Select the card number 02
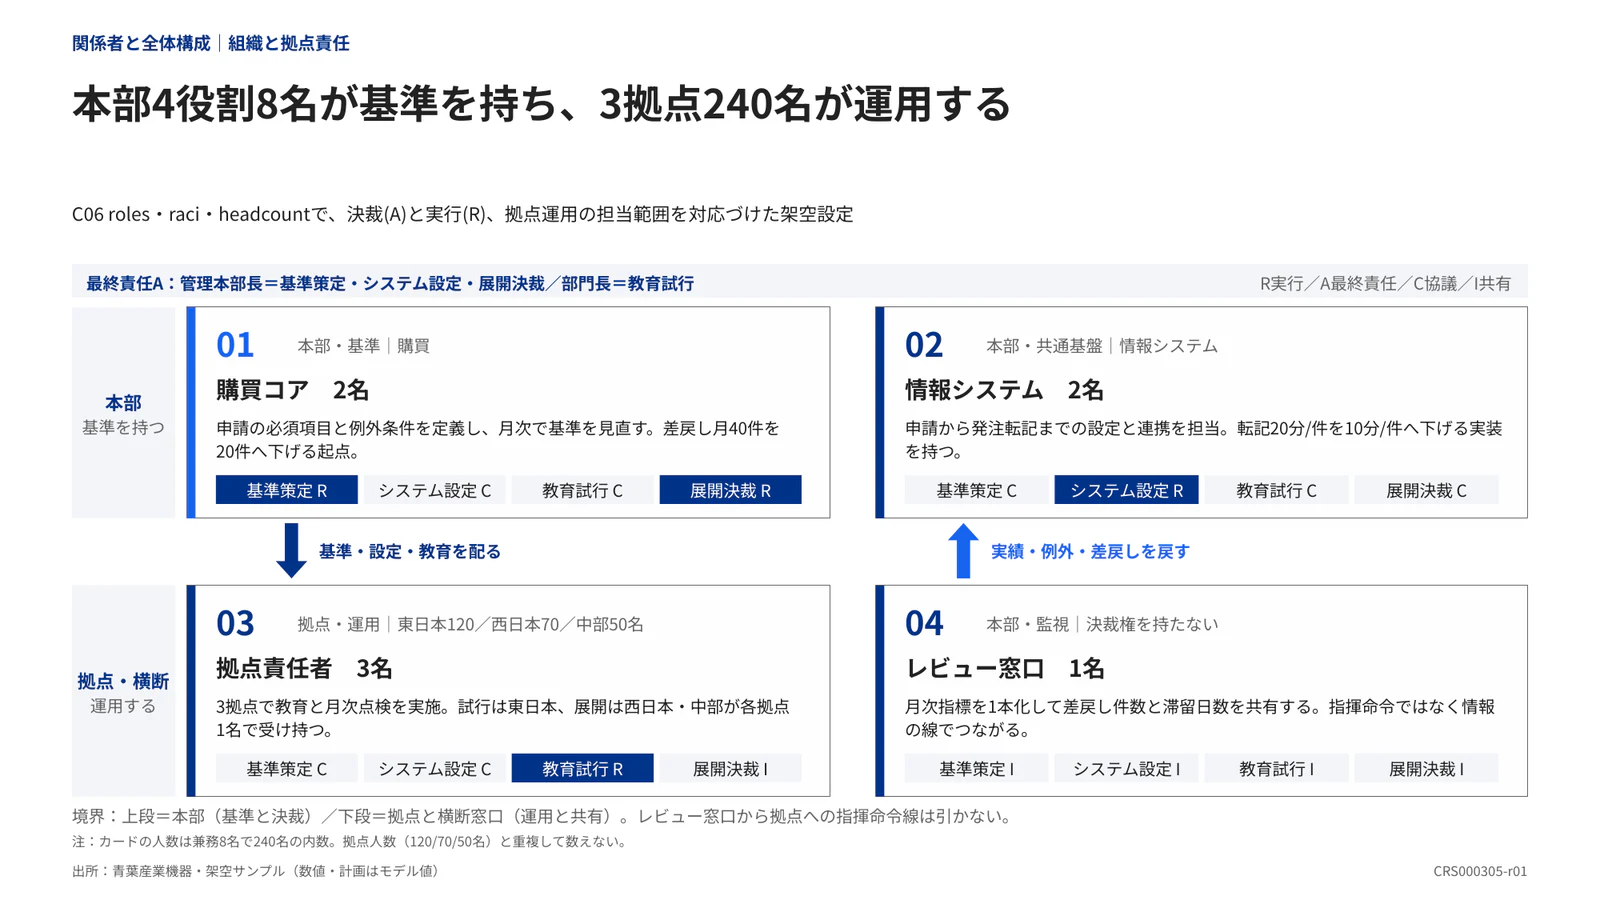This screenshot has height=900, width=1600. [x=924, y=345]
